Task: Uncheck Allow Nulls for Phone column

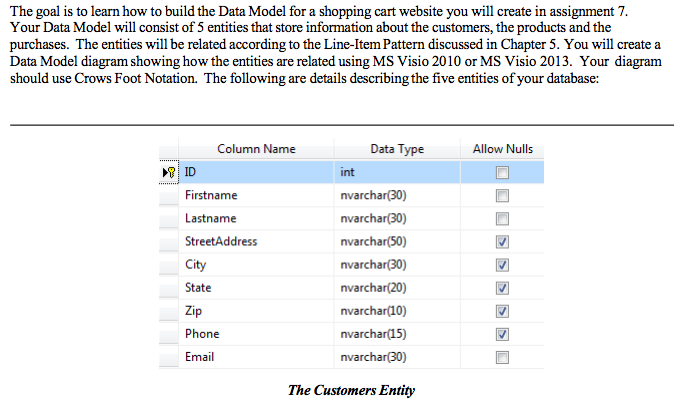Action: click(502, 334)
